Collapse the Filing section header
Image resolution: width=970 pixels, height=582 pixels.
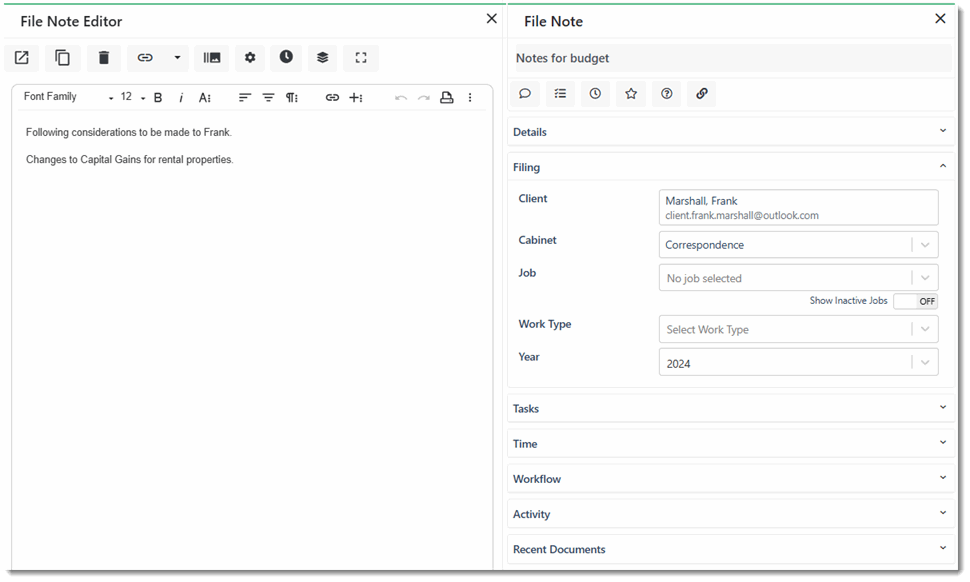(x=730, y=167)
